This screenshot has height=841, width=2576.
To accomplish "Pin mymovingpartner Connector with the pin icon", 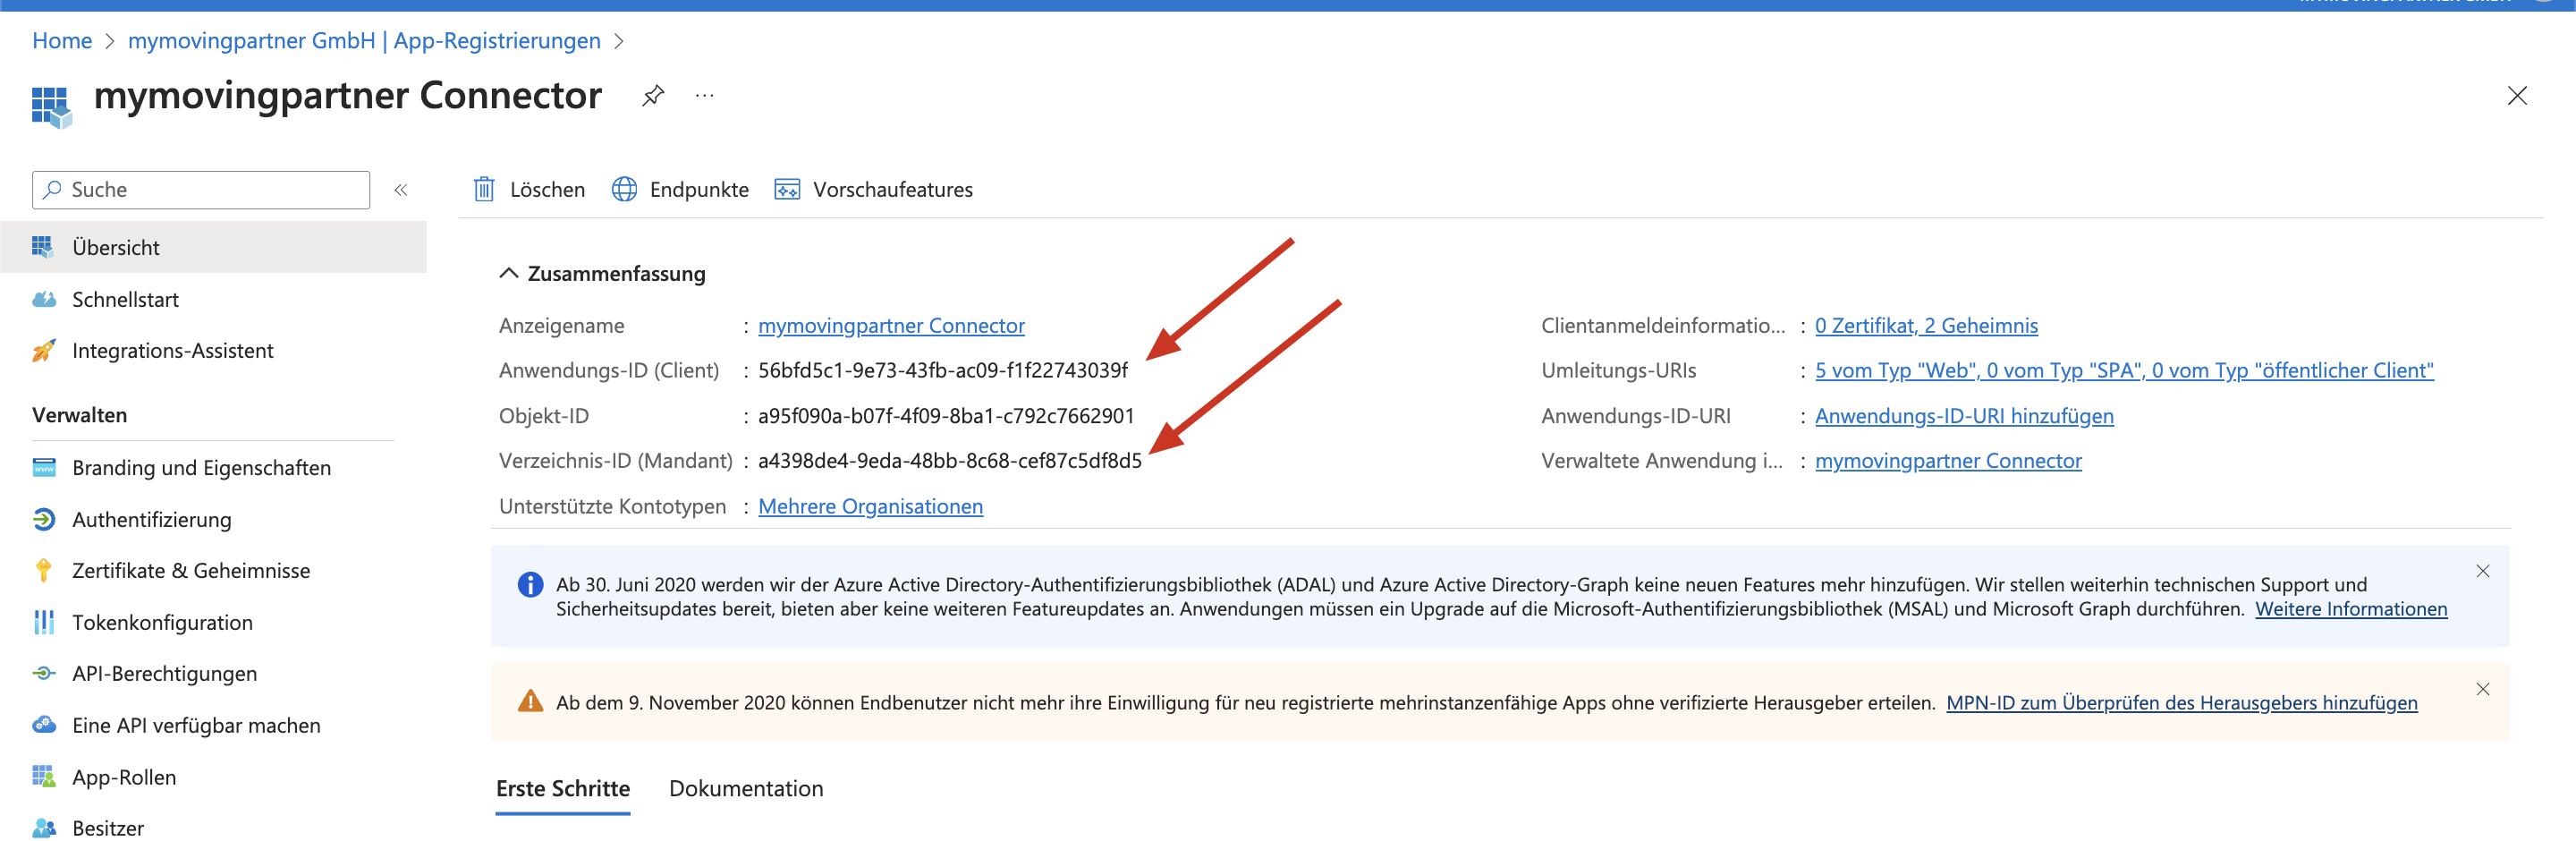I will coord(653,96).
